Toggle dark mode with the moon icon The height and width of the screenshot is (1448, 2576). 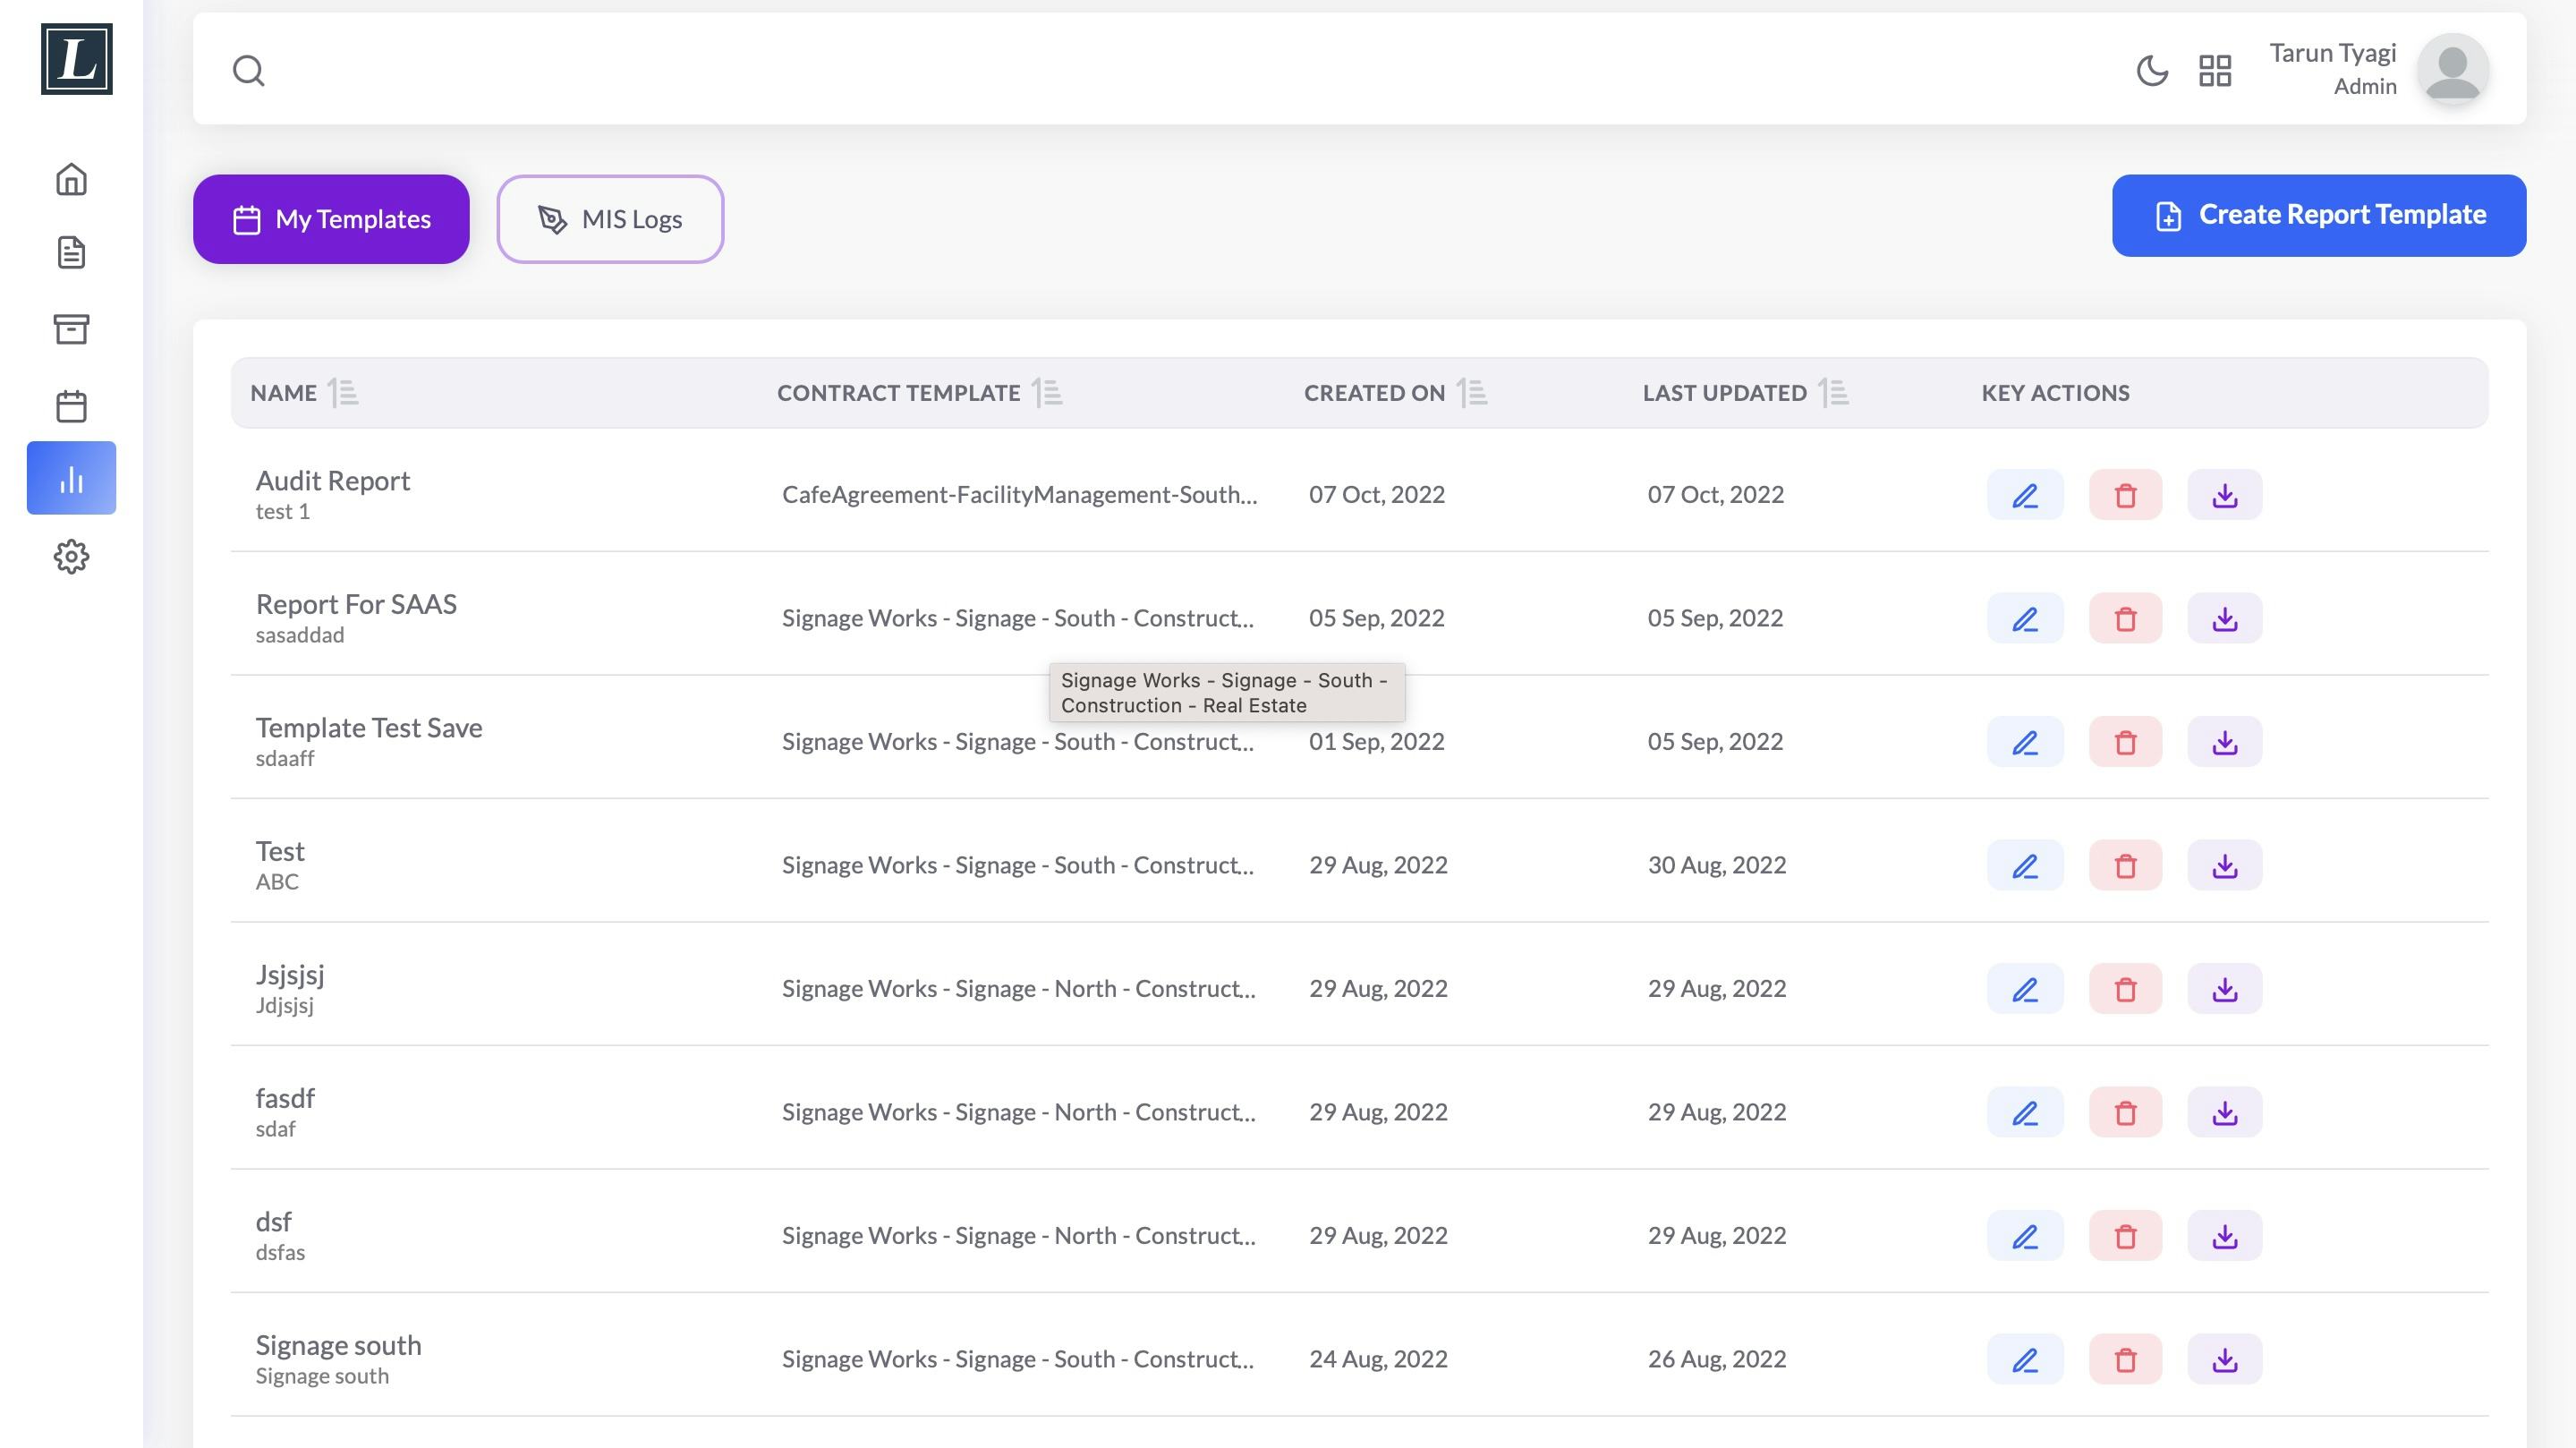pyautogui.click(x=2152, y=71)
